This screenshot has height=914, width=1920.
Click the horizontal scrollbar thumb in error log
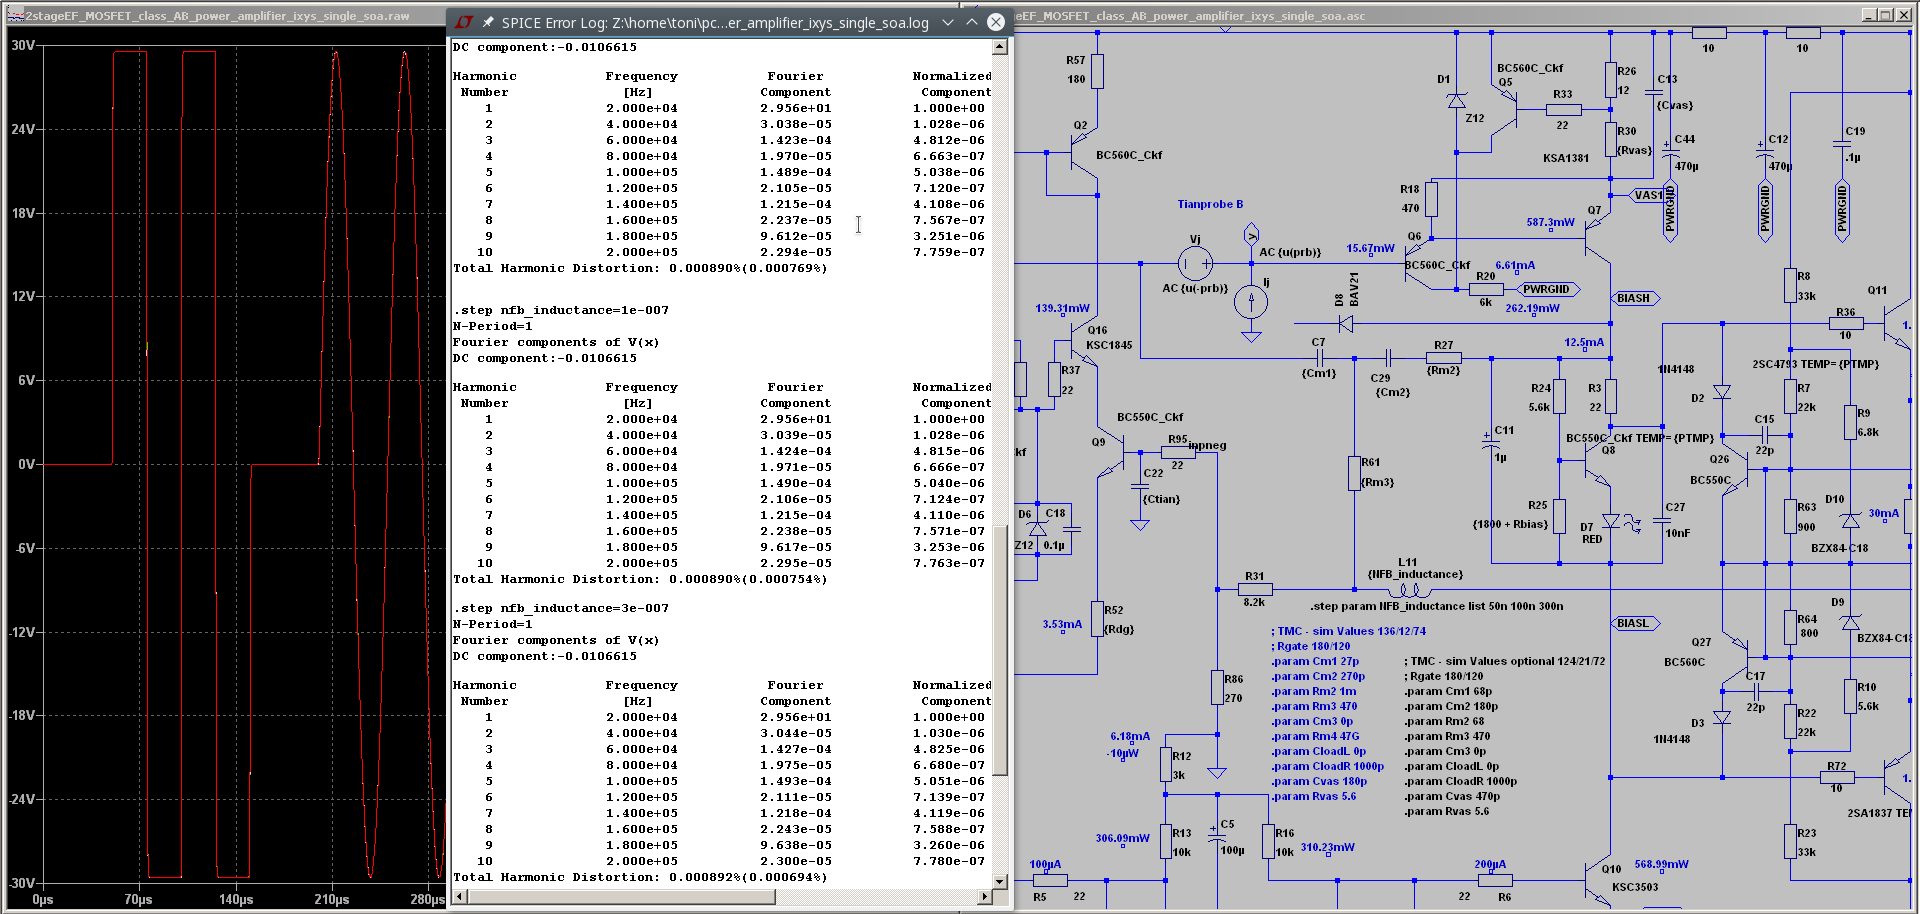point(621,896)
